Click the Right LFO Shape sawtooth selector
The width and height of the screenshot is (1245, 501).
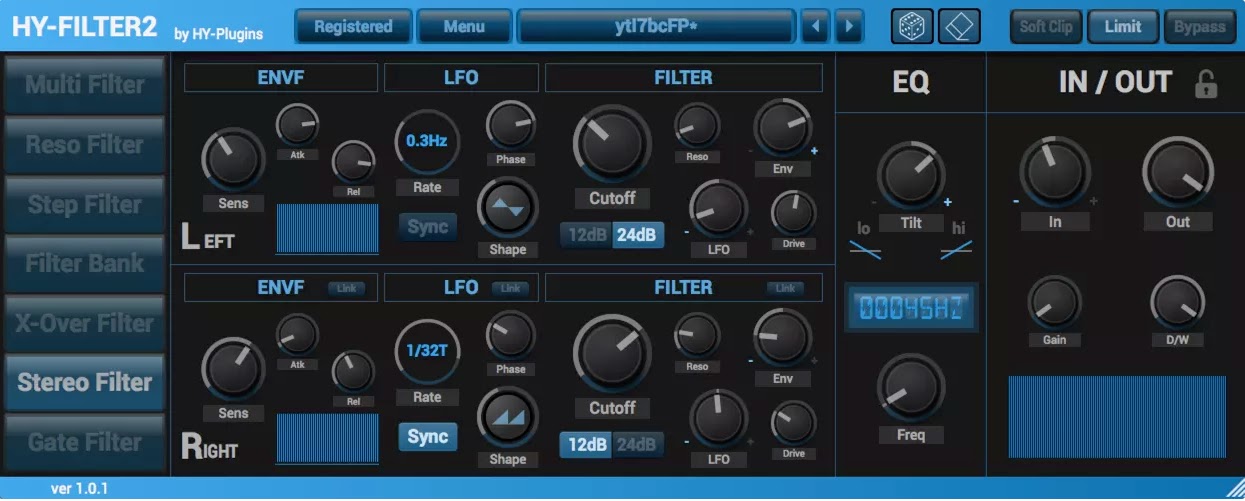(509, 418)
